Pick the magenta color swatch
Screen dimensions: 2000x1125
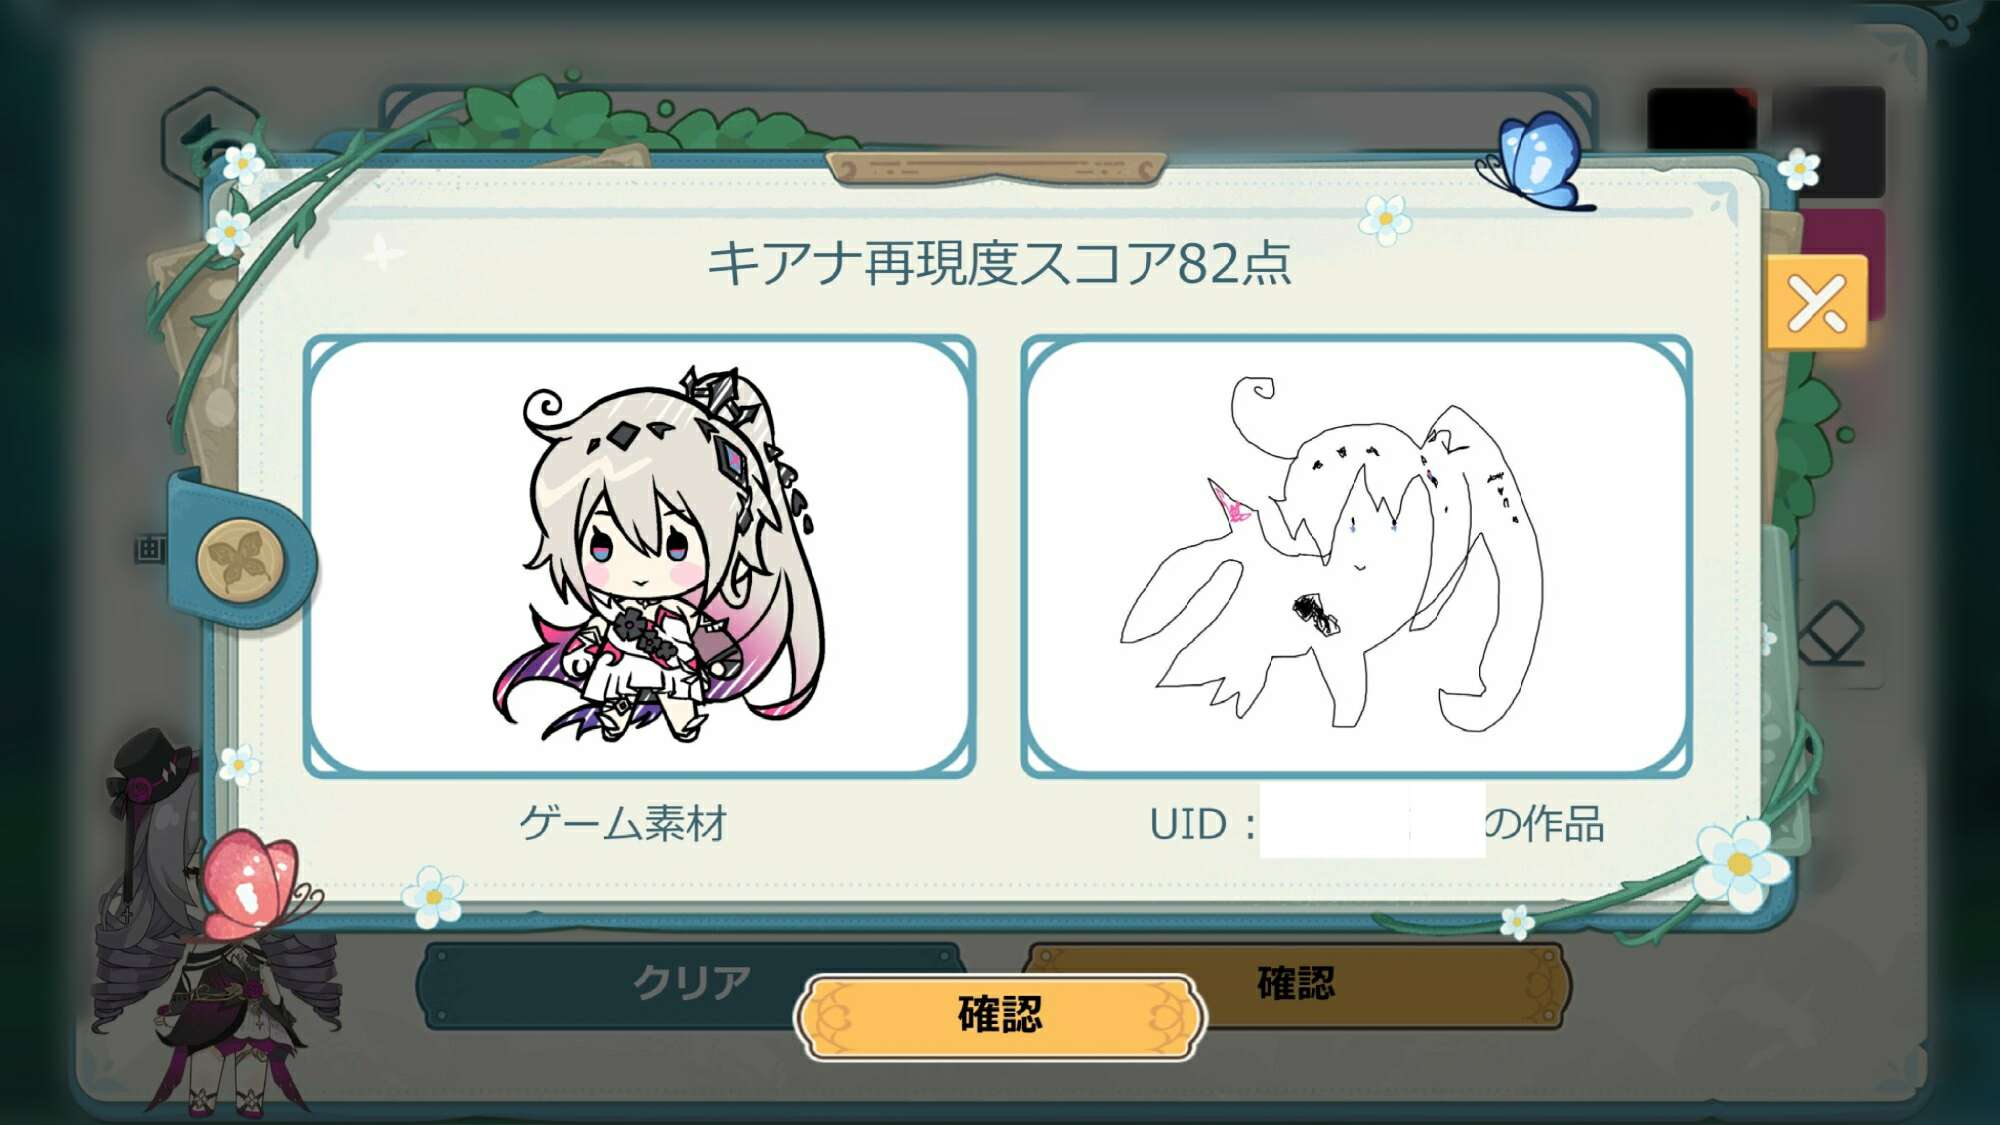click(x=1846, y=262)
